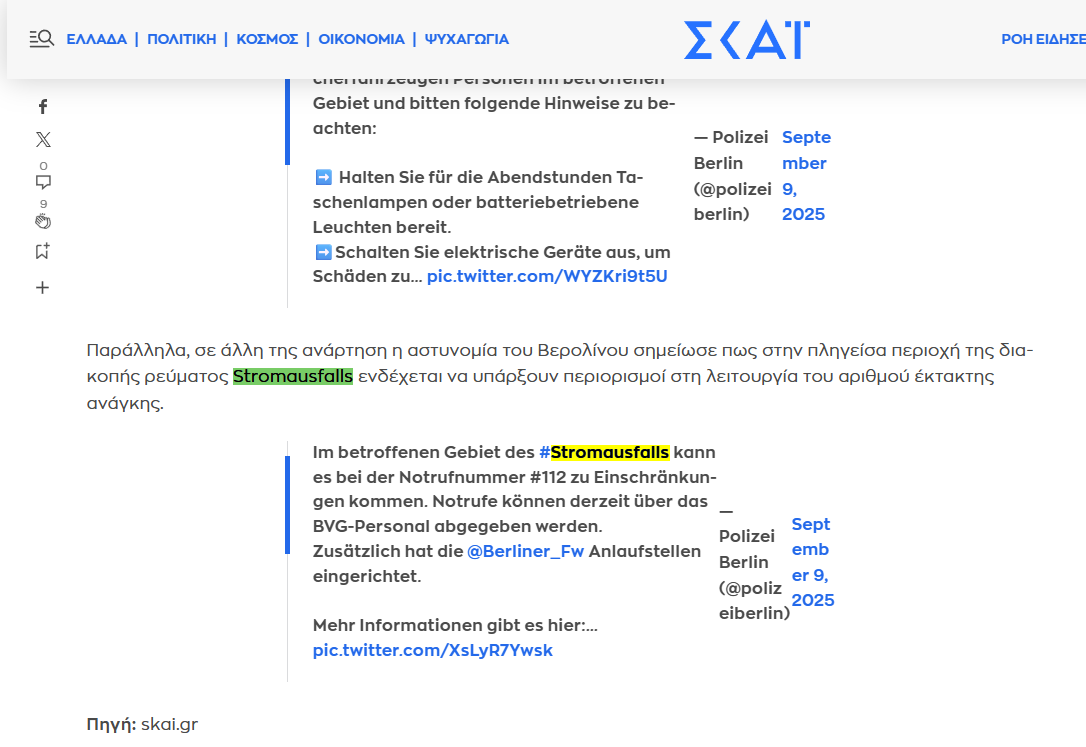Go to ΣΚΑΪ homepage logo
1086x747 pixels.
point(746,40)
